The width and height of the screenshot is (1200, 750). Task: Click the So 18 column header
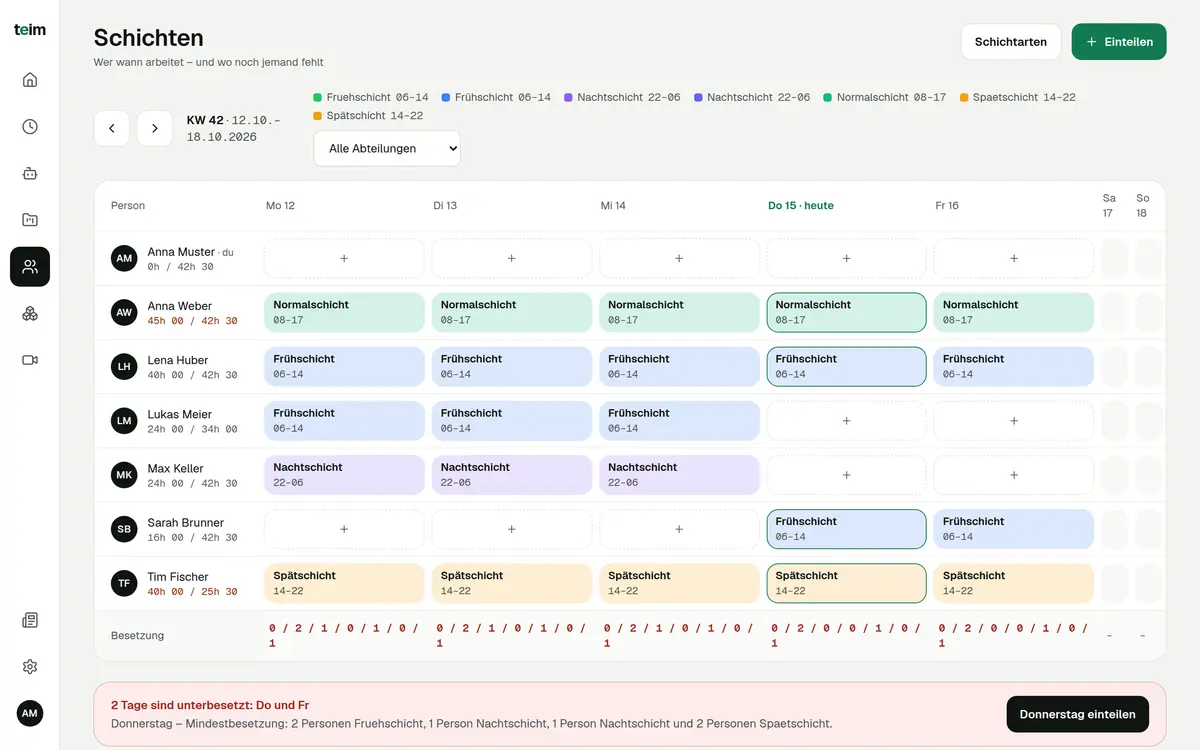tap(1142, 206)
